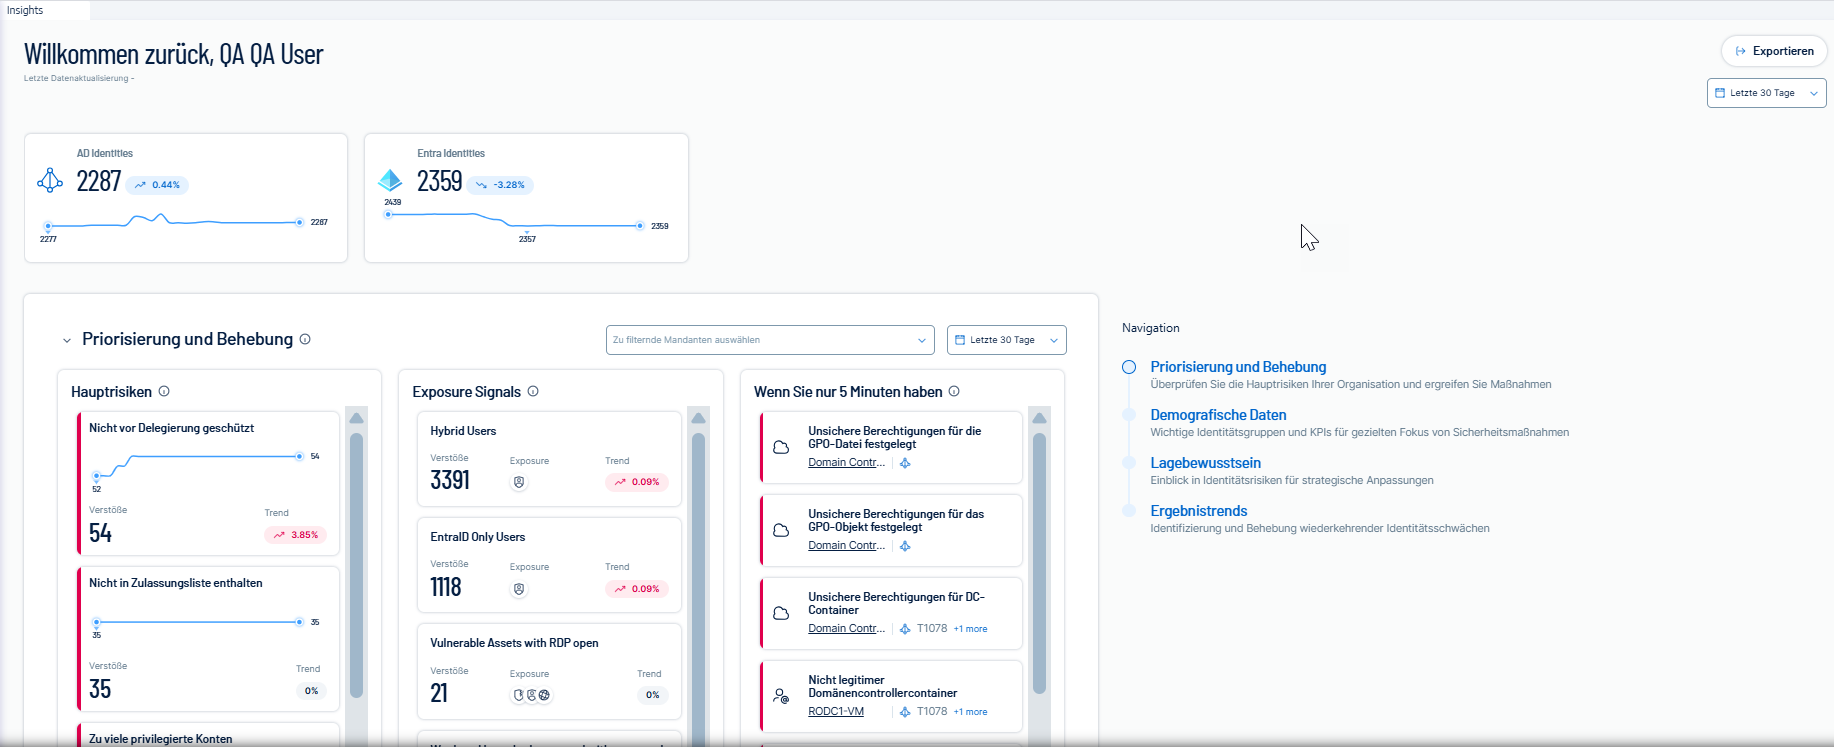The width and height of the screenshot is (1834, 747).
Task: Click EntraID Only Users 0.09% trend badge
Action: [637, 589]
